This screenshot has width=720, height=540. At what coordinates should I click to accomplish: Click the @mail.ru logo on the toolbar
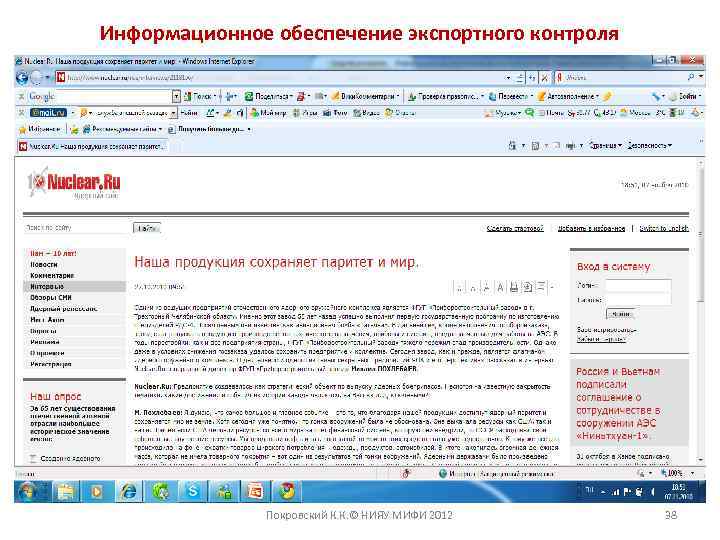48,113
